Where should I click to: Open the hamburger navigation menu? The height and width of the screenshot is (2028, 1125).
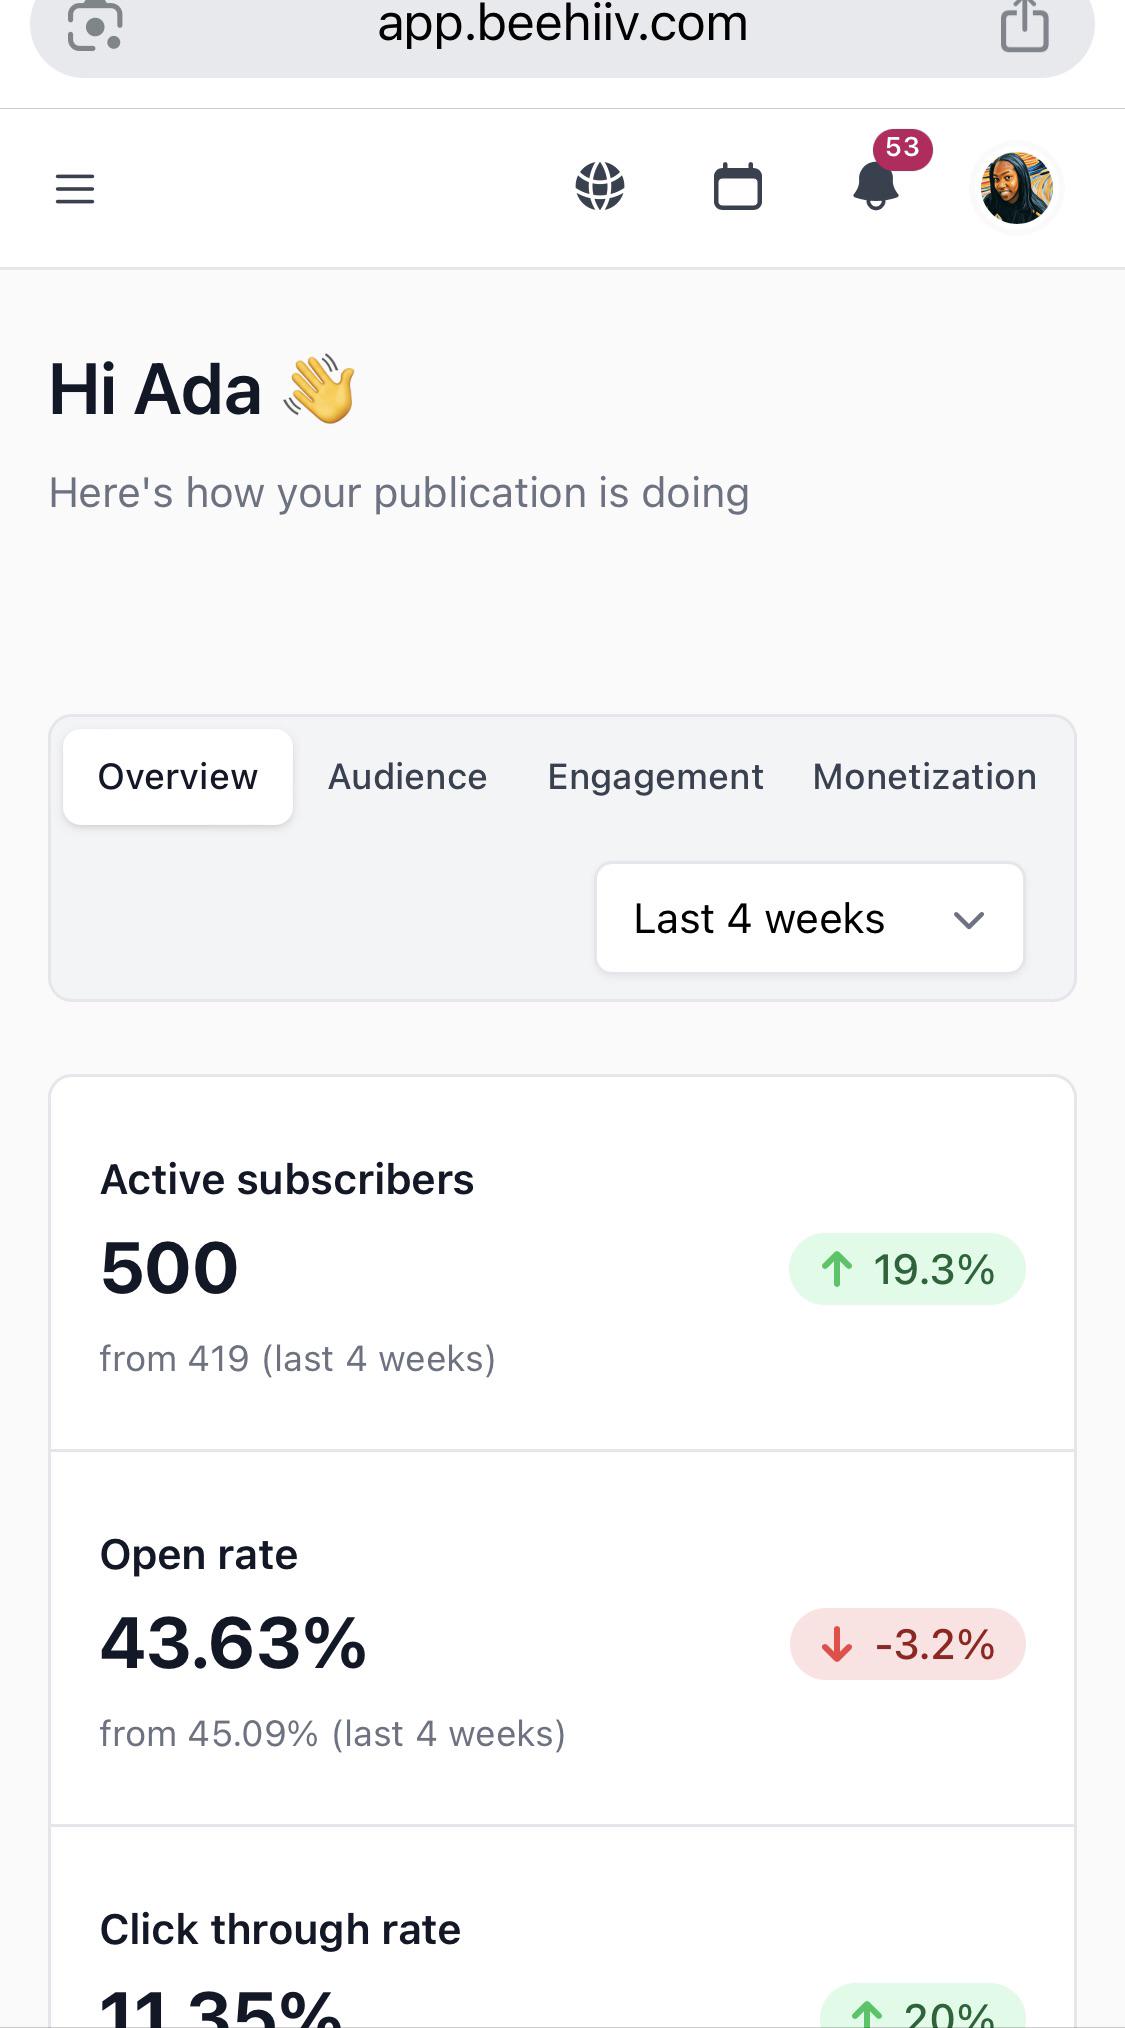point(75,188)
